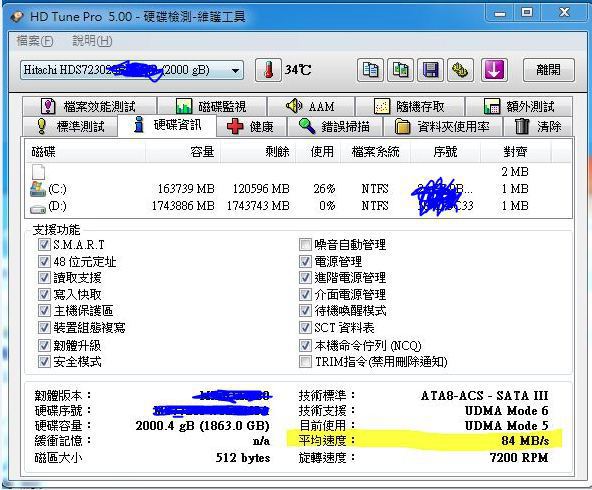592x490 pixels.
Task: Click the UDMA Mode 5 value
Action: (x=506, y=425)
